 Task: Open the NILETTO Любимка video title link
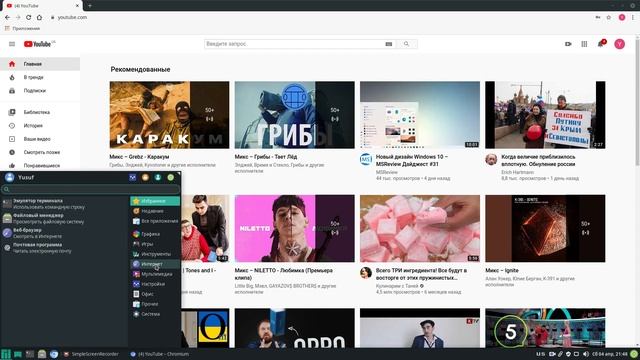point(284,274)
